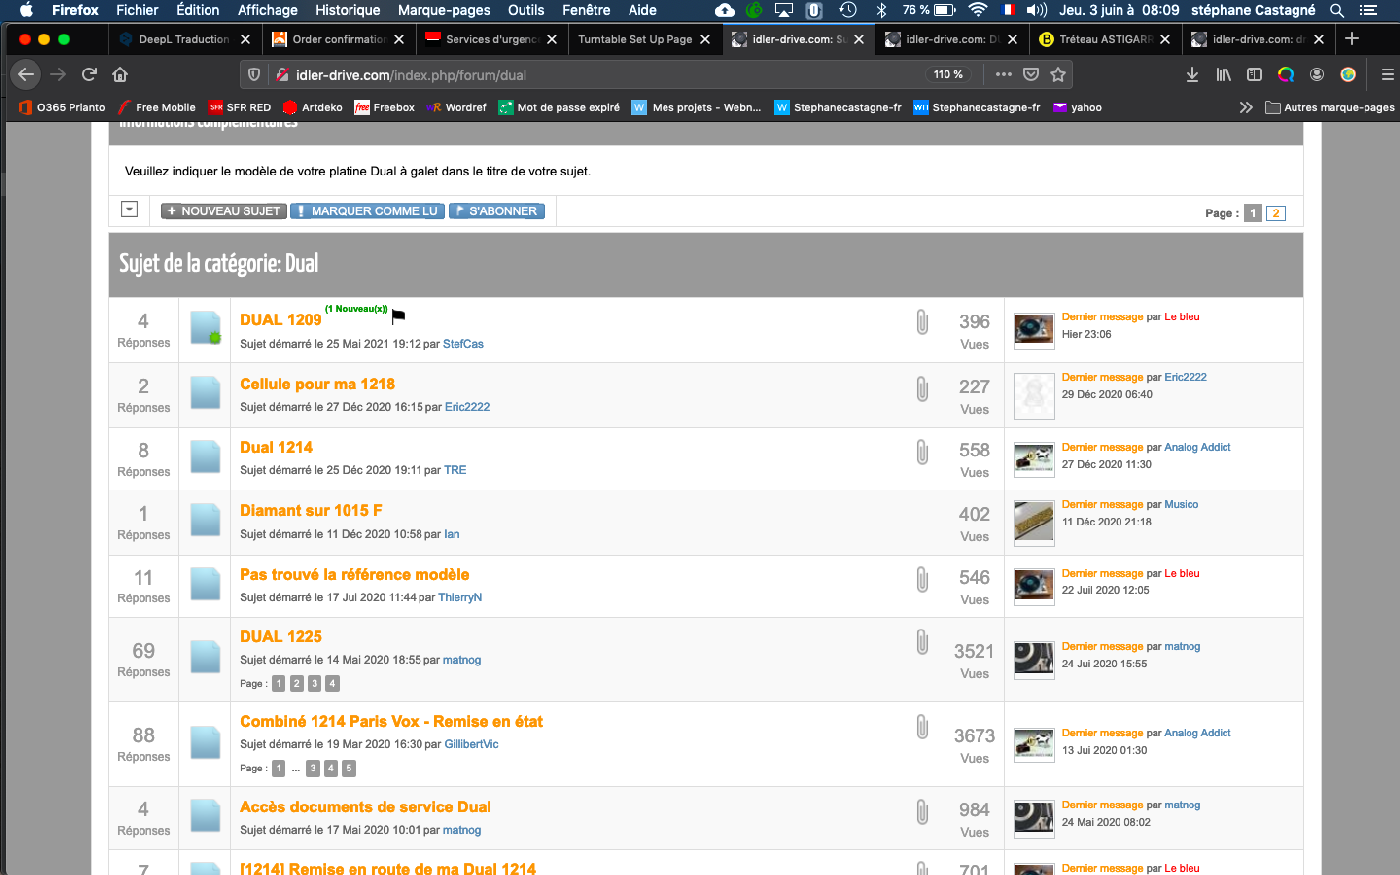The image size is (1400, 875).
Task: Expand the hidden bookmarks overflow chevron
Action: tap(1246, 107)
